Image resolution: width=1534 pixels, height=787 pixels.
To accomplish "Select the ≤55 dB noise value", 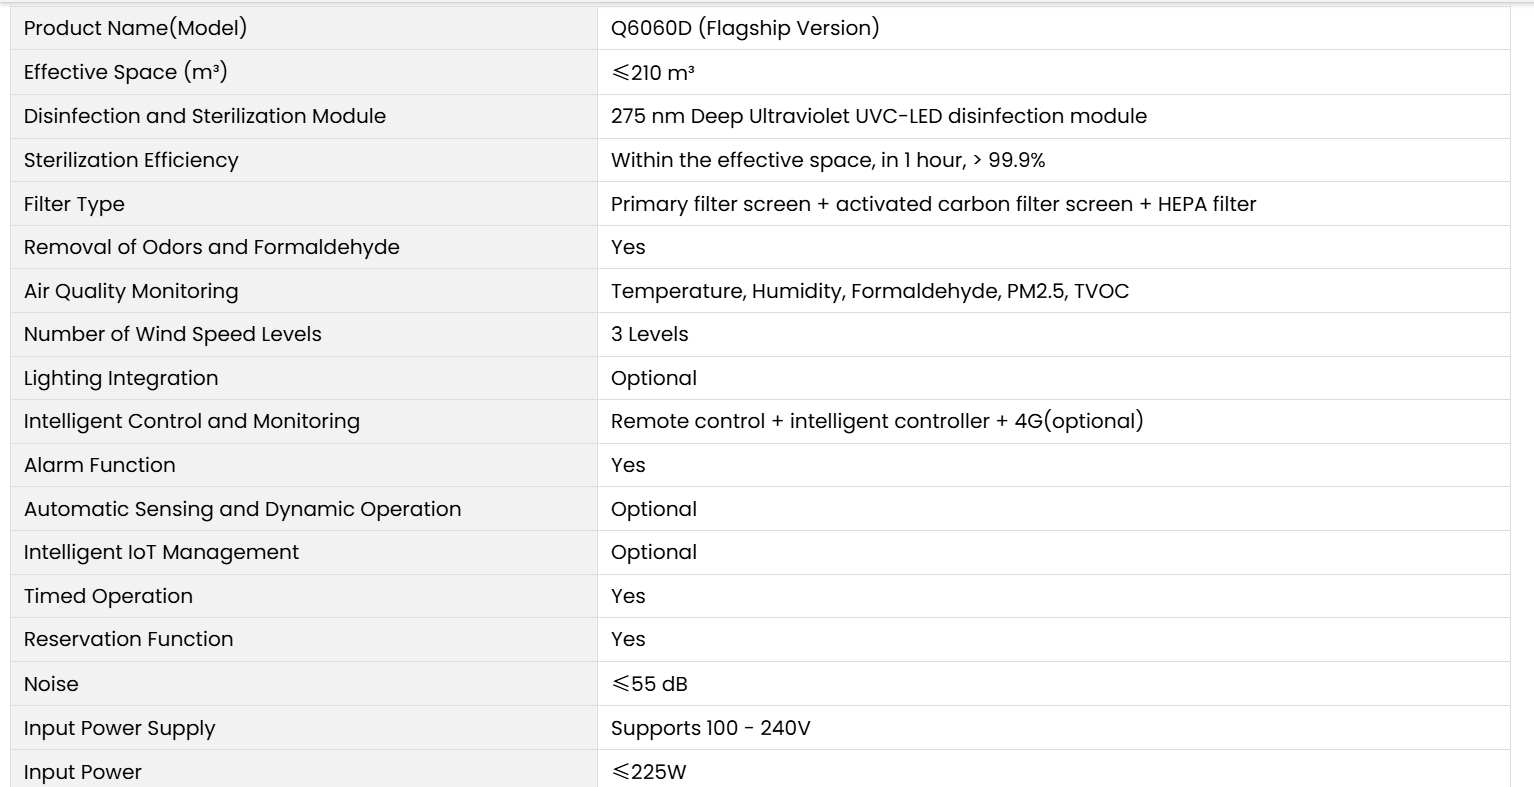I will pos(649,684).
